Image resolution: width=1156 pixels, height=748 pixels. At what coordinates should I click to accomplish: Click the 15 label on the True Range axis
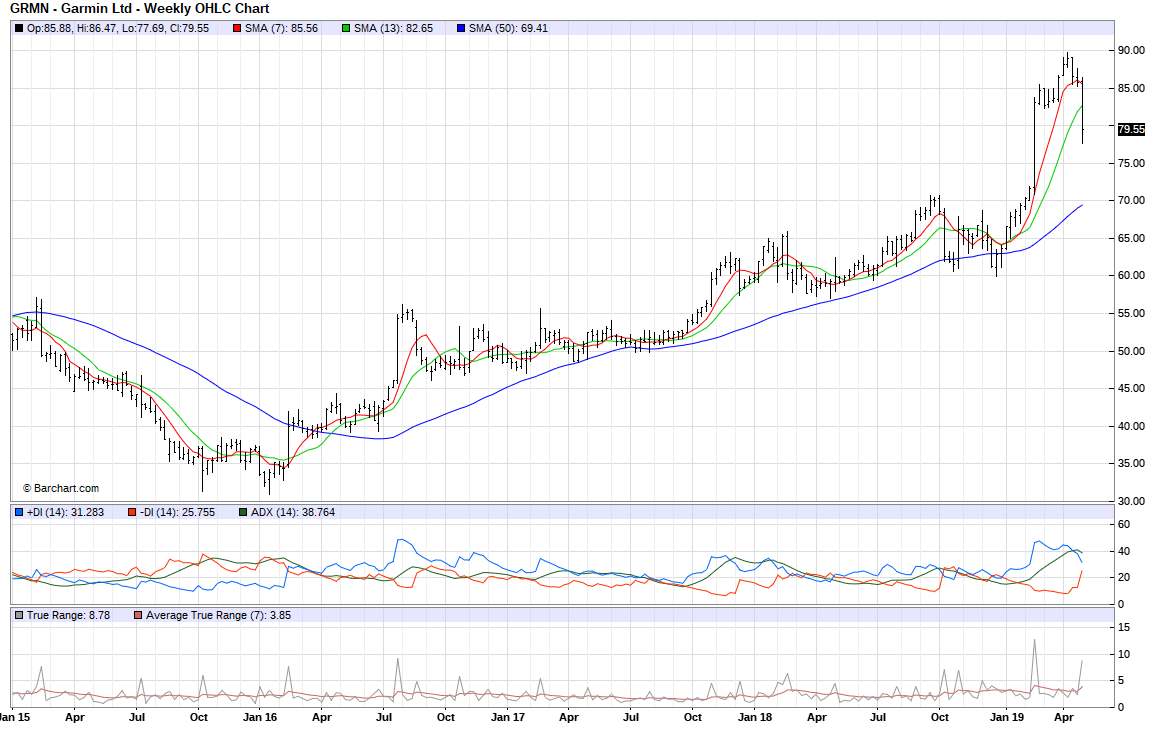(1124, 628)
